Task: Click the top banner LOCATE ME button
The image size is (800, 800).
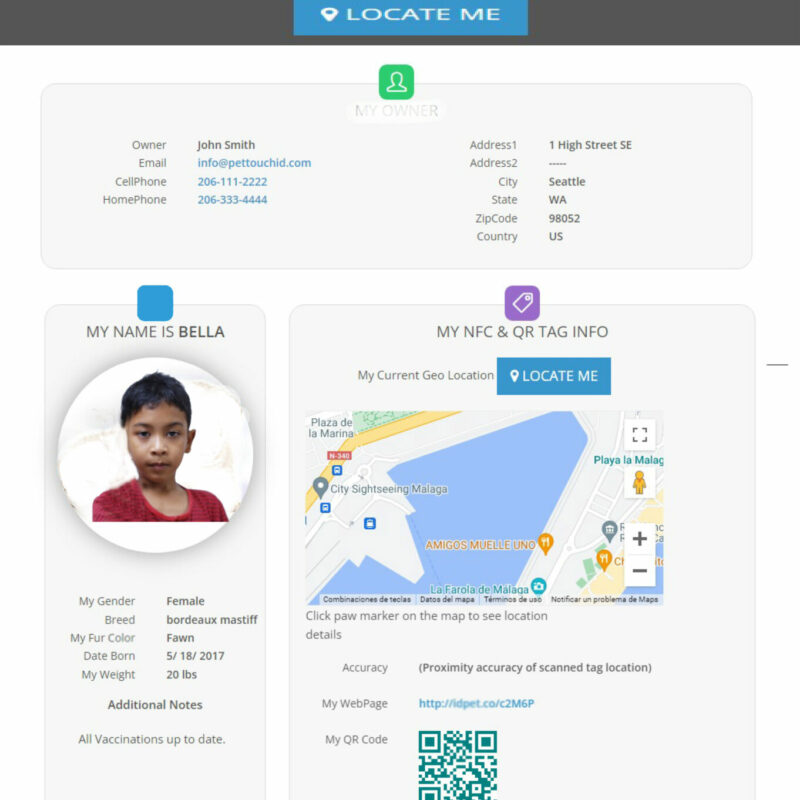Action: (410, 16)
